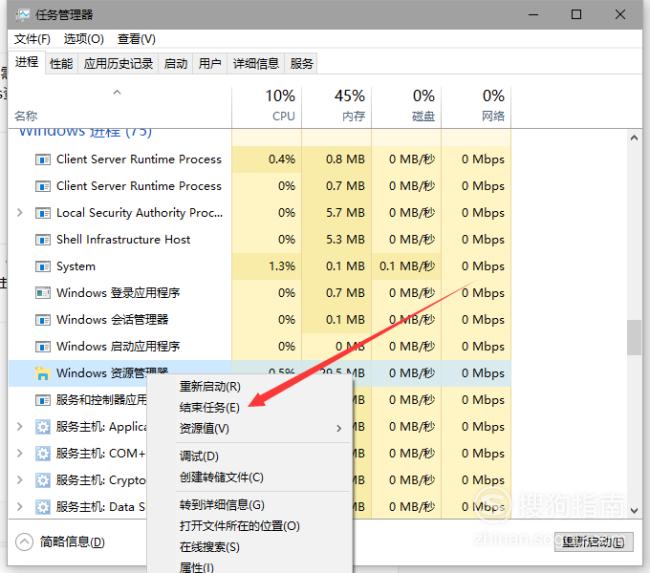Choose 在线搜索(S) in context menu
This screenshot has height=573, width=650.
[209, 547]
